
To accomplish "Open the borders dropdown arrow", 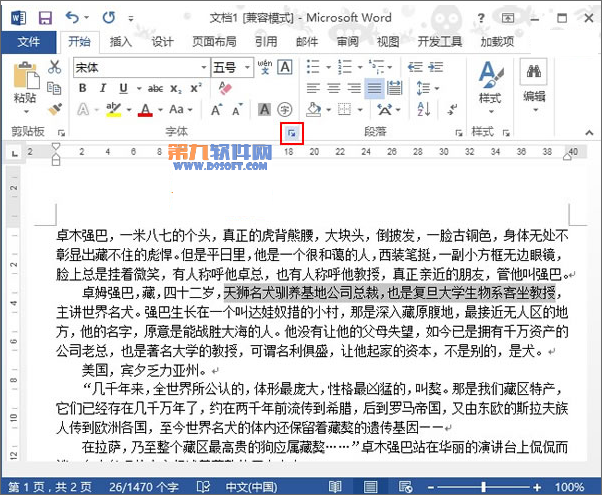I will [360, 110].
